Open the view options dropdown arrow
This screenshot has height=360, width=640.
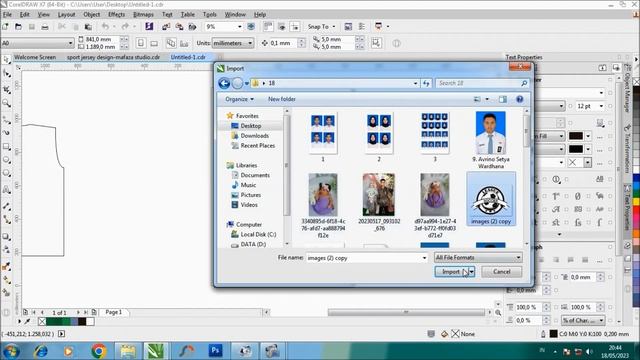pos(487,99)
